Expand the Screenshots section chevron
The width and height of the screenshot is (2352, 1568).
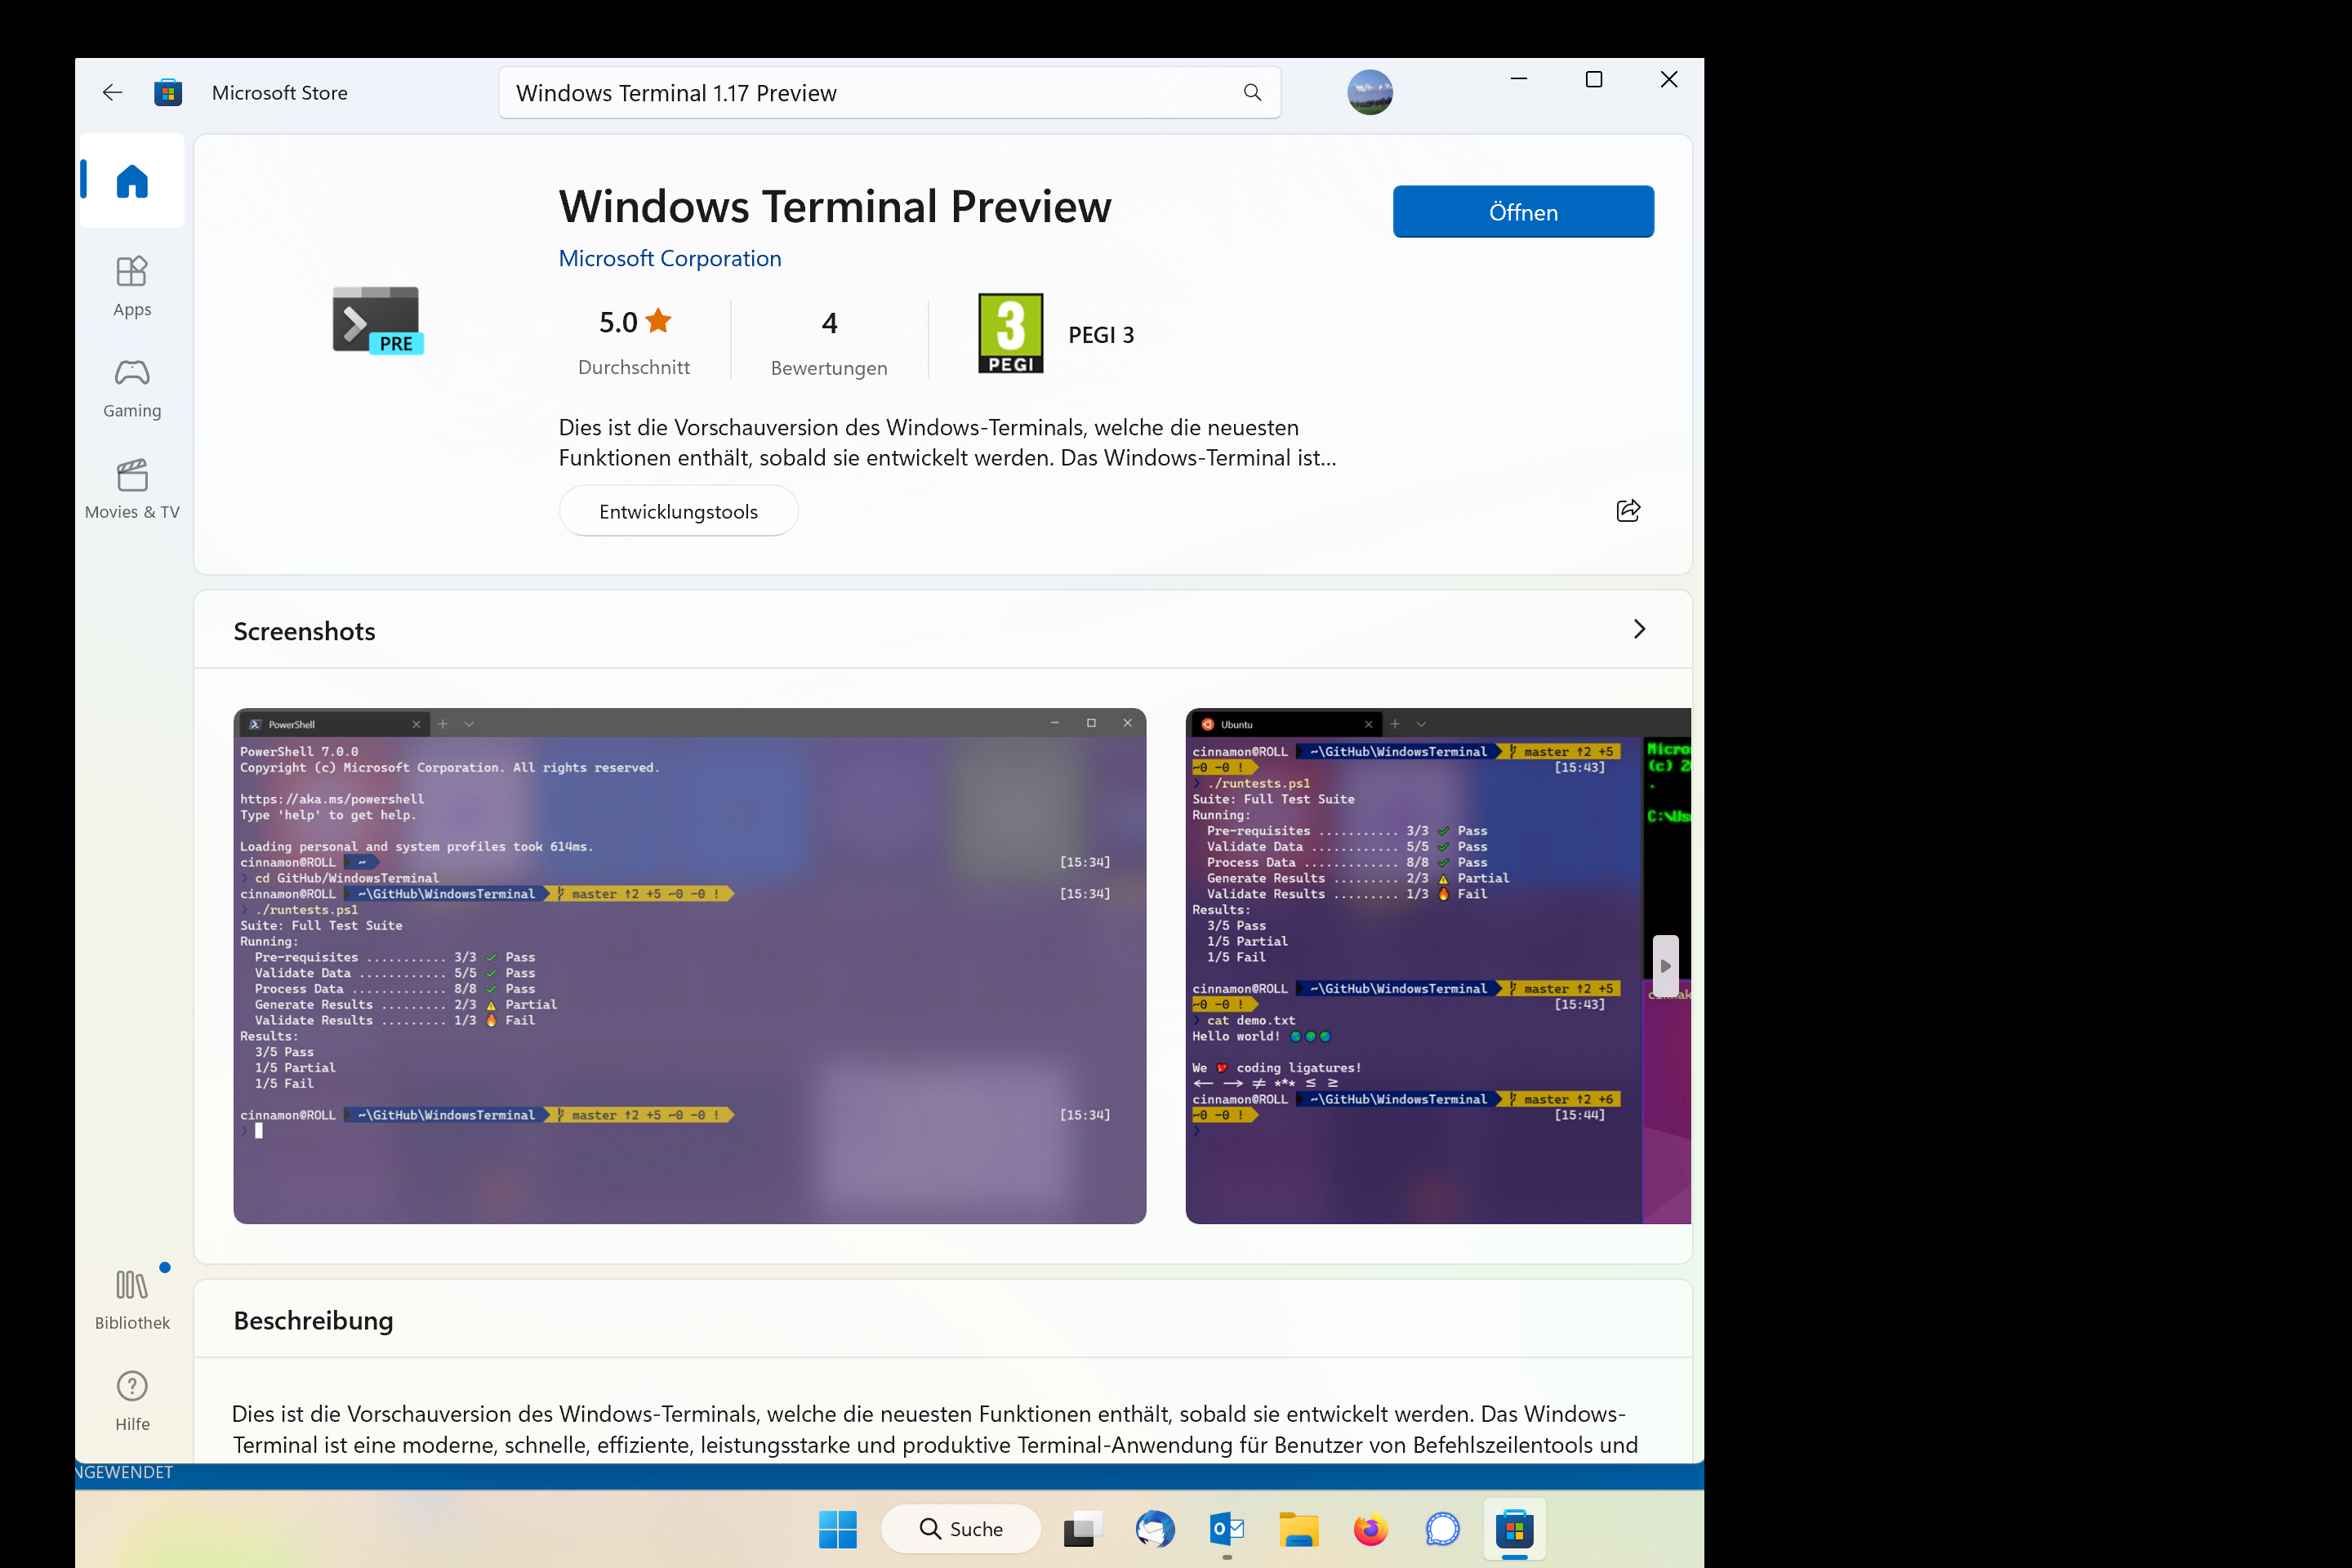coord(1639,629)
